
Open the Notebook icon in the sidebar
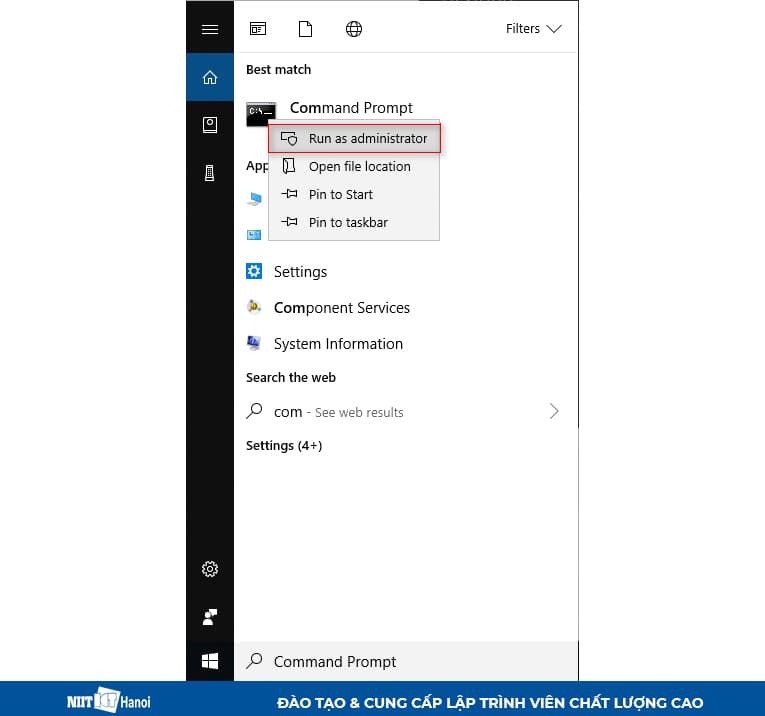point(210,125)
